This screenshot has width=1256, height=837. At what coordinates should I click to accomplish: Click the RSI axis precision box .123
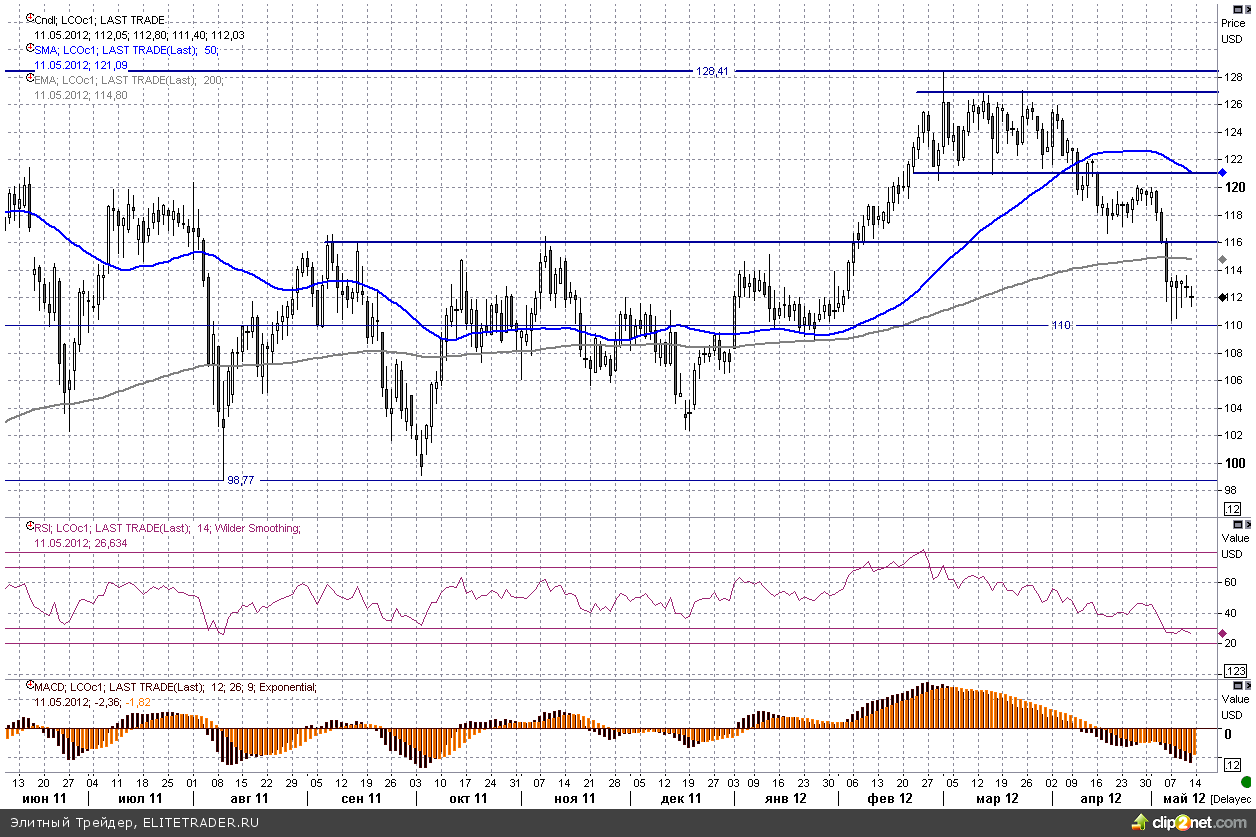[x=1234, y=670]
